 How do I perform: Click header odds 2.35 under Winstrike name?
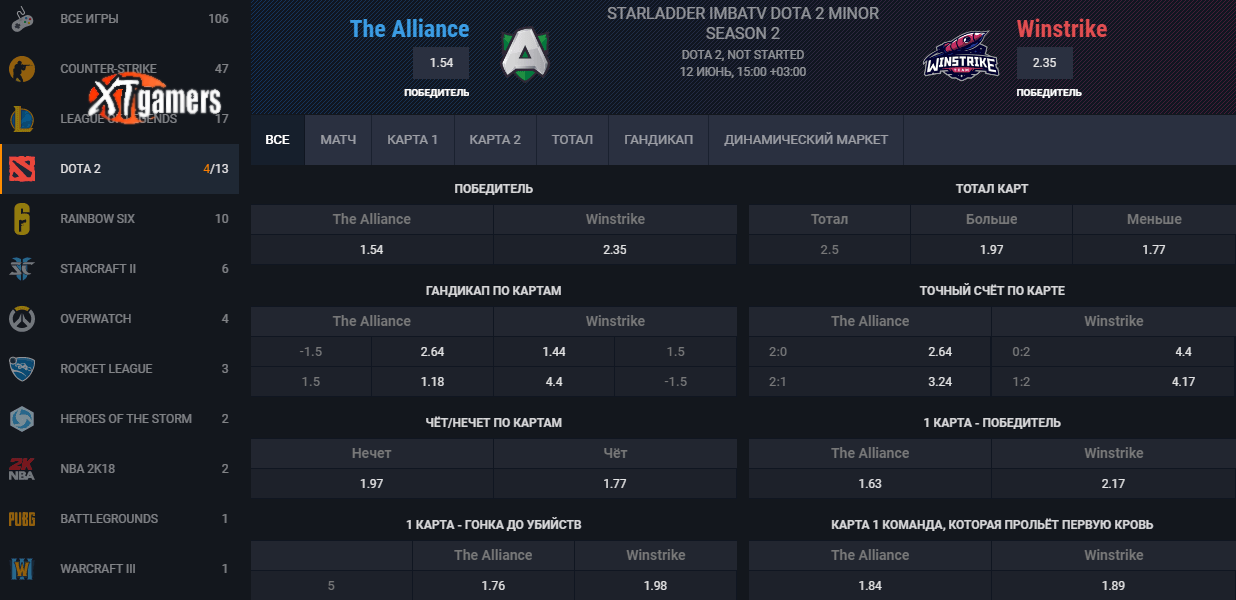coord(1045,63)
